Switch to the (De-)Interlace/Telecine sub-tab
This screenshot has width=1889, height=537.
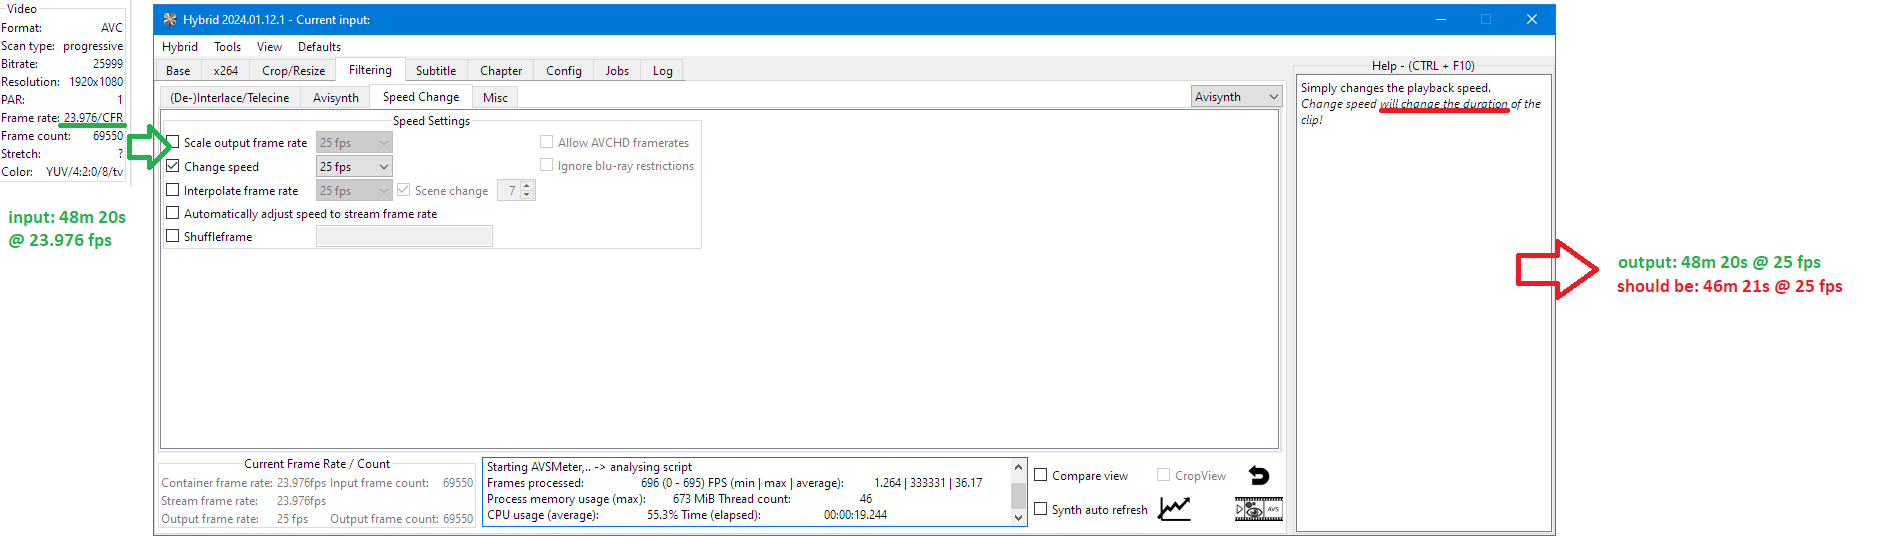click(229, 98)
